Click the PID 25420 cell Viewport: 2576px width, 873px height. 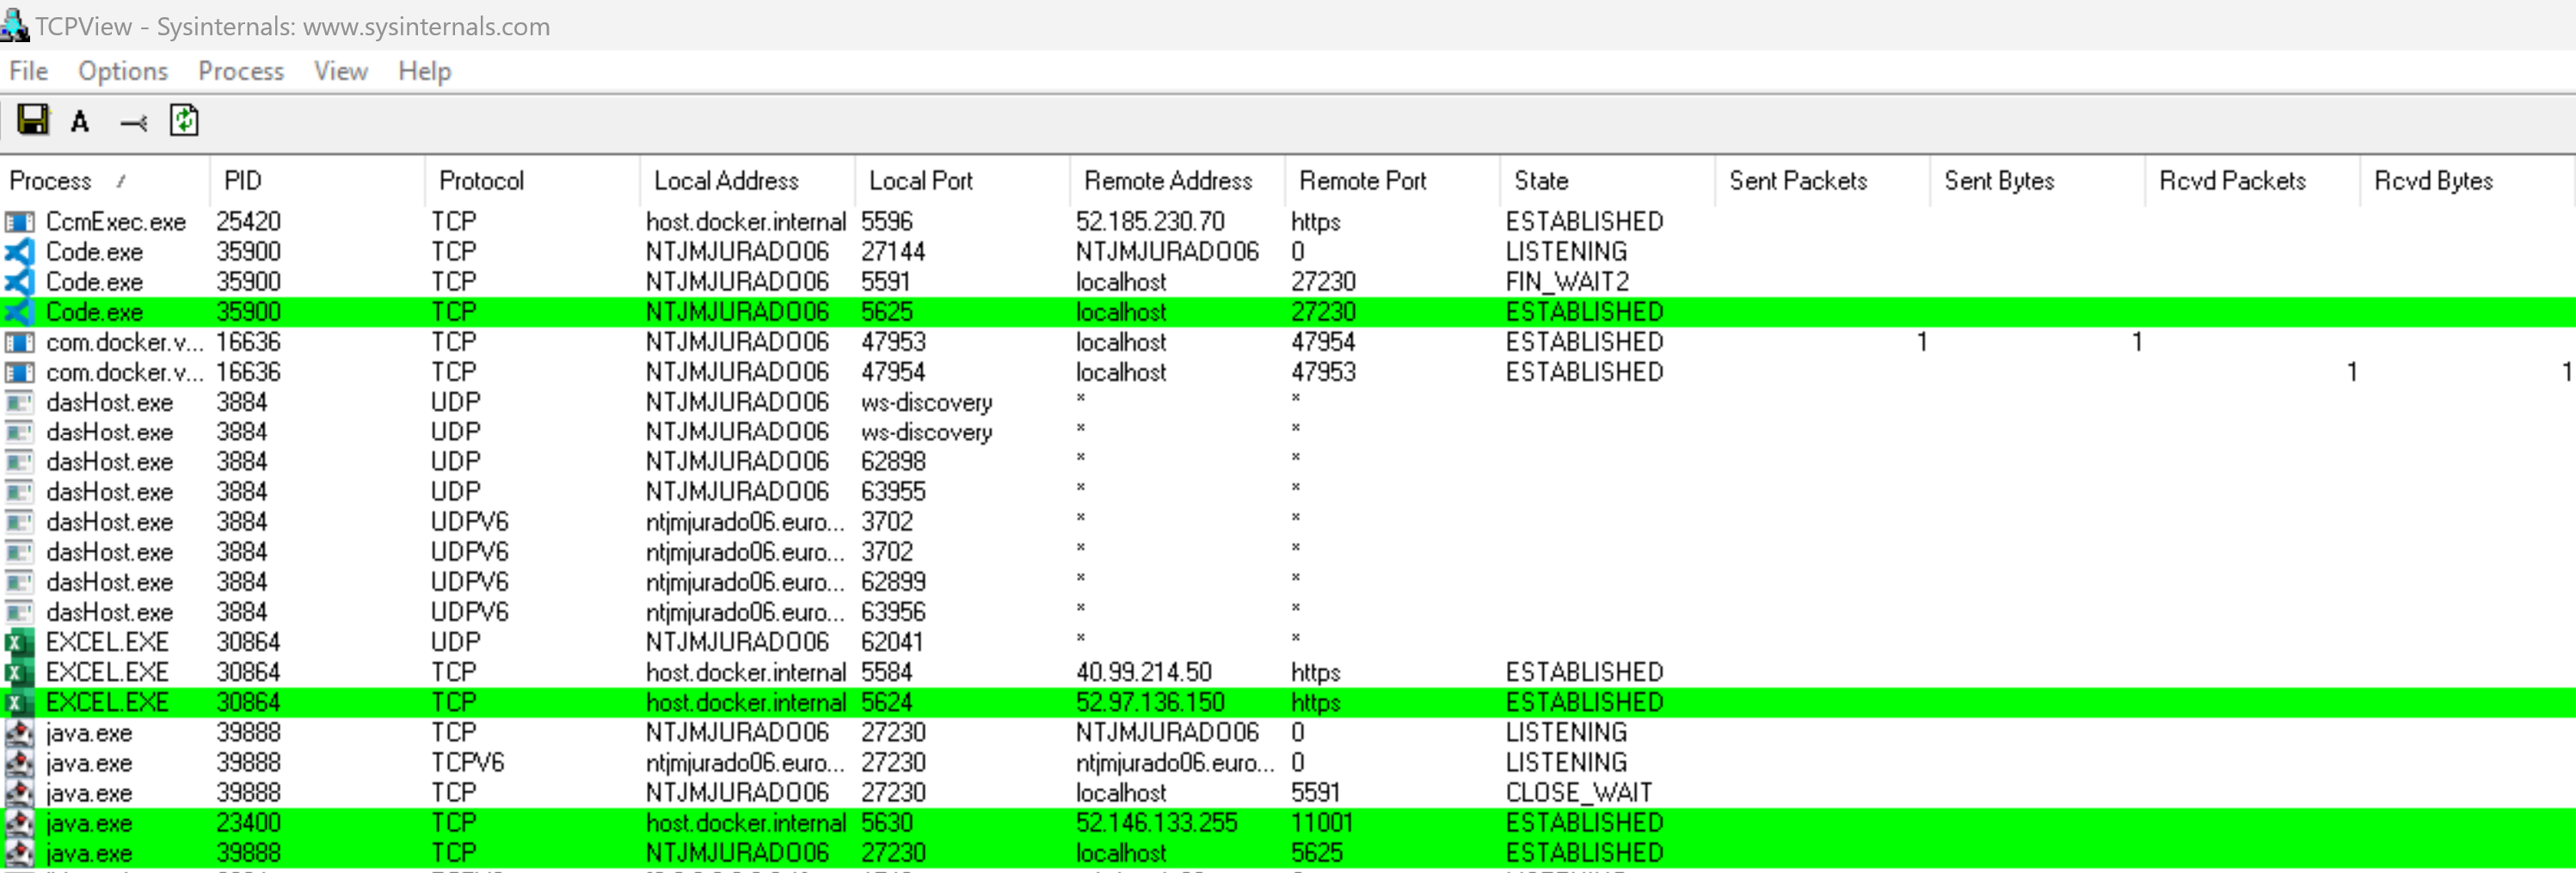click(249, 222)
